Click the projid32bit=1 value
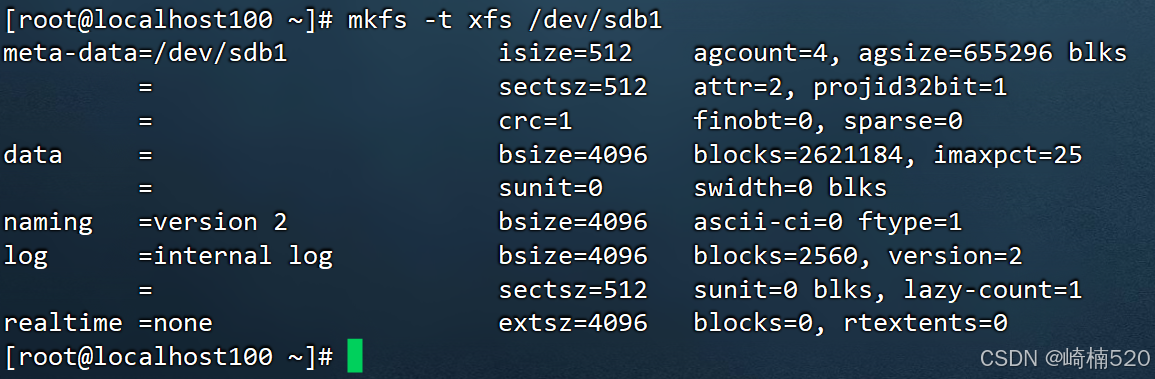This screenshot has width=1155, height=379. (x=910, y=88)
